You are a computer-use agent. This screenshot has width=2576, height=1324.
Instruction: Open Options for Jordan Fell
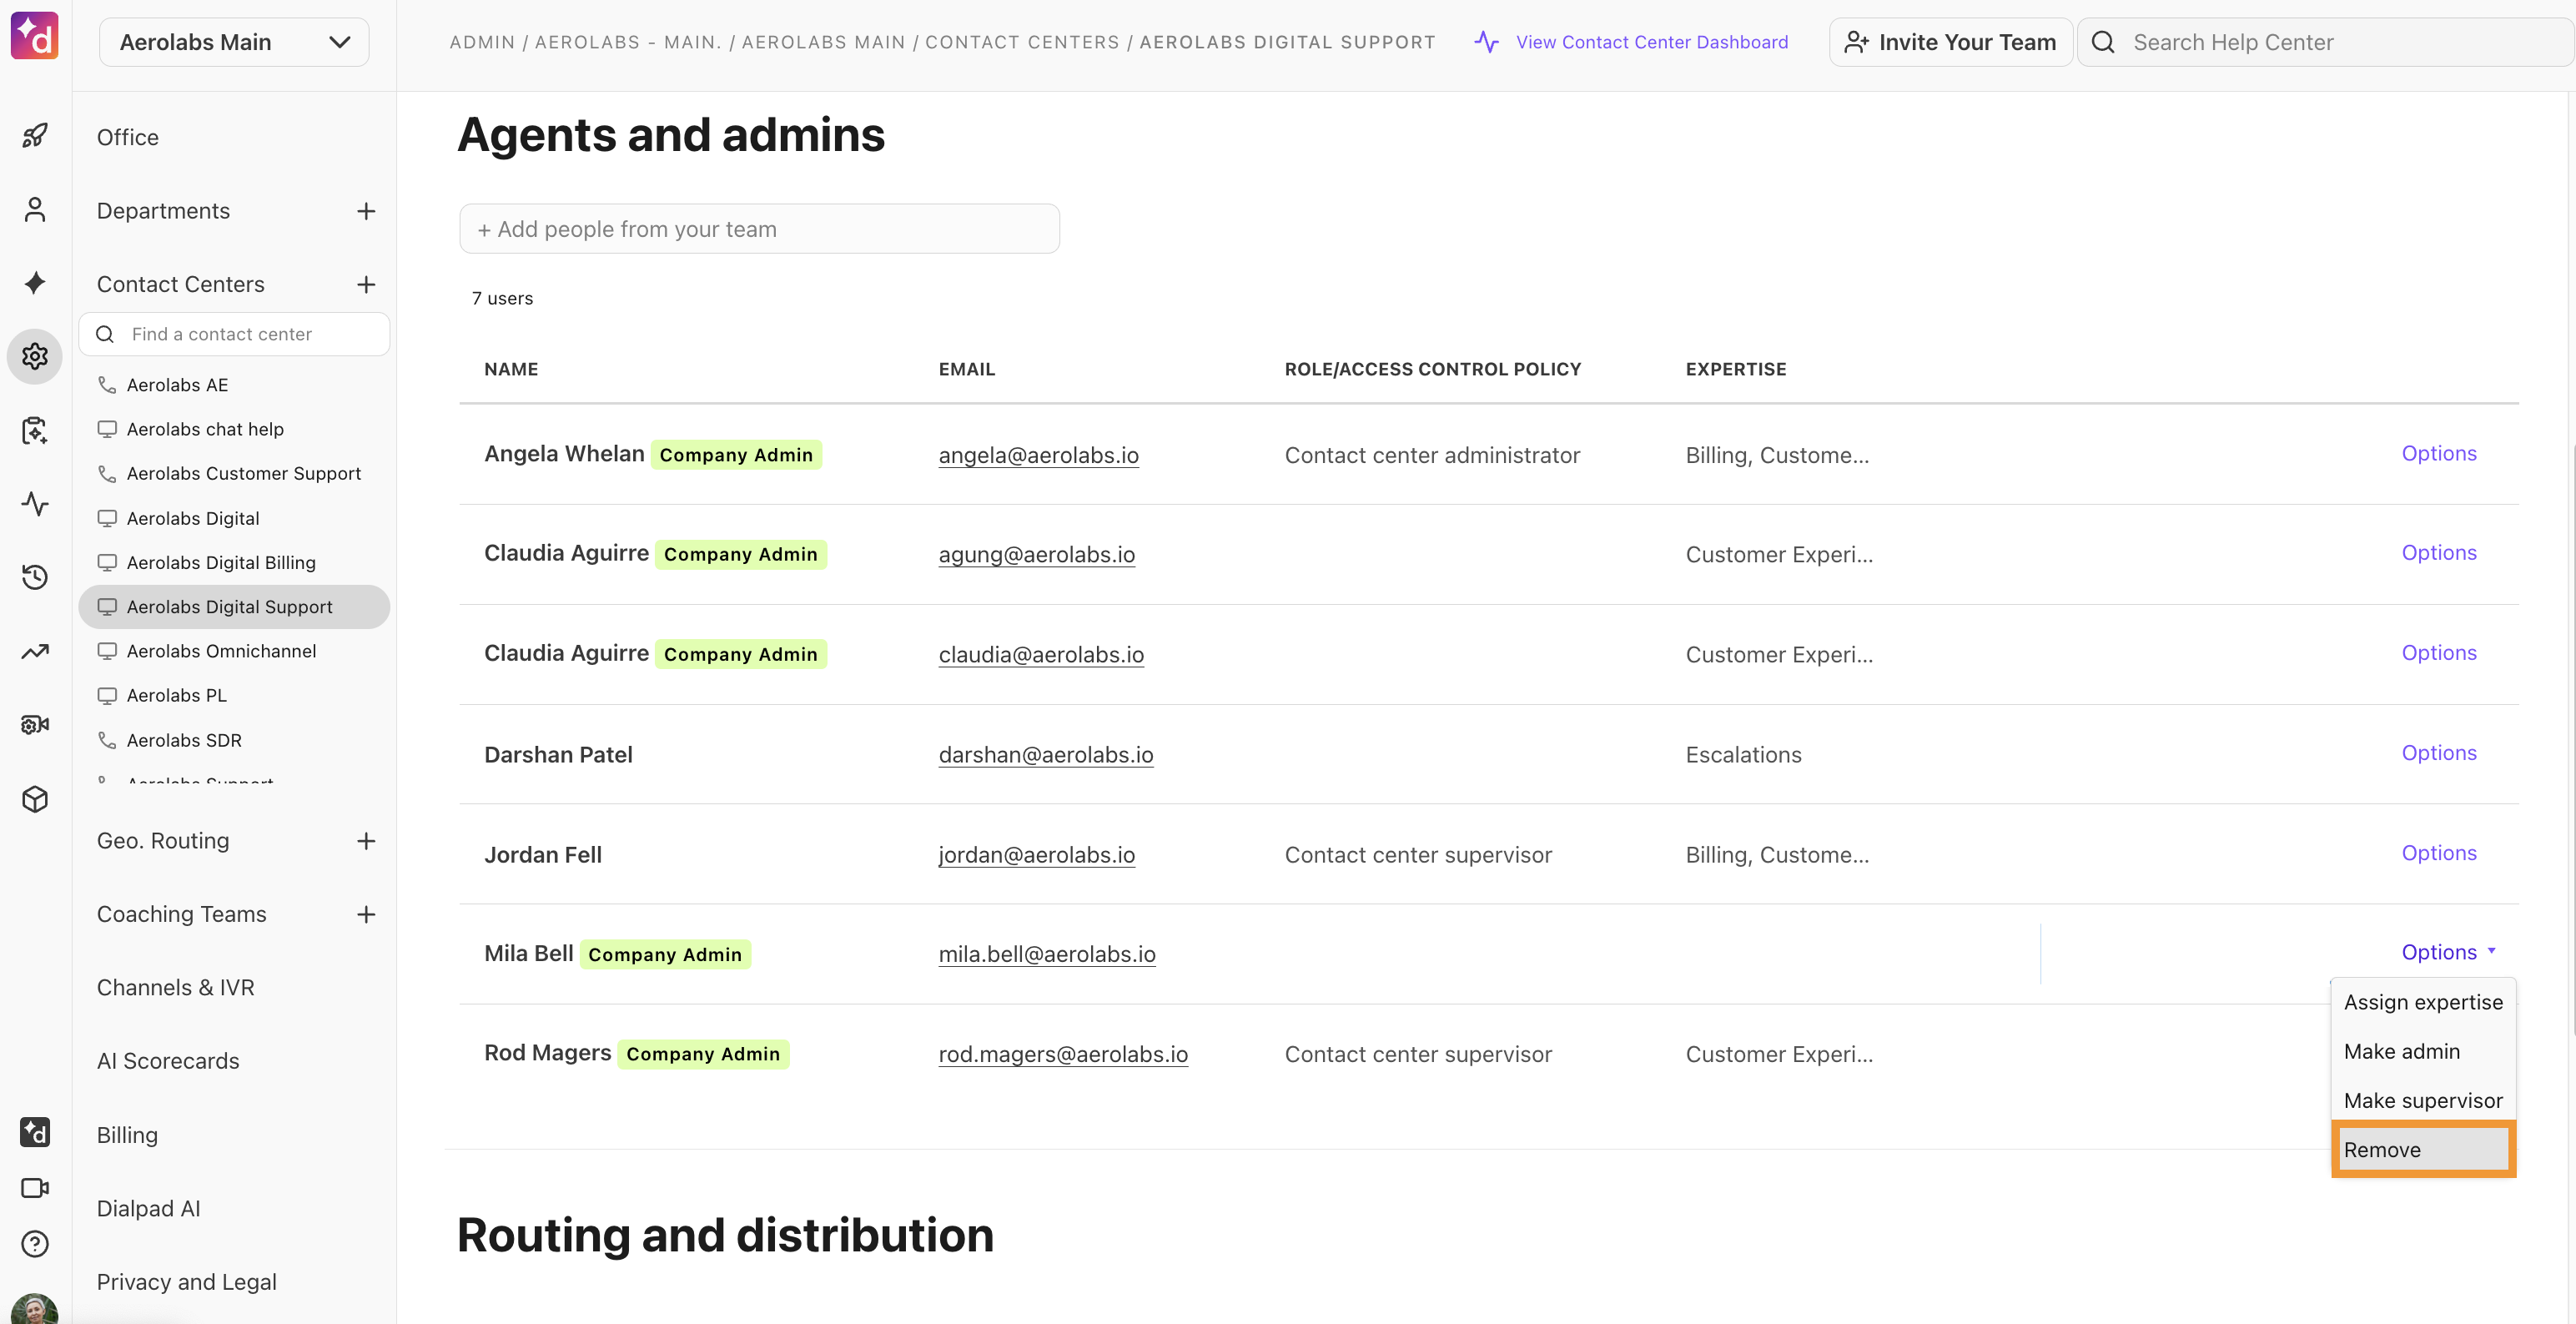point(2438,852)
